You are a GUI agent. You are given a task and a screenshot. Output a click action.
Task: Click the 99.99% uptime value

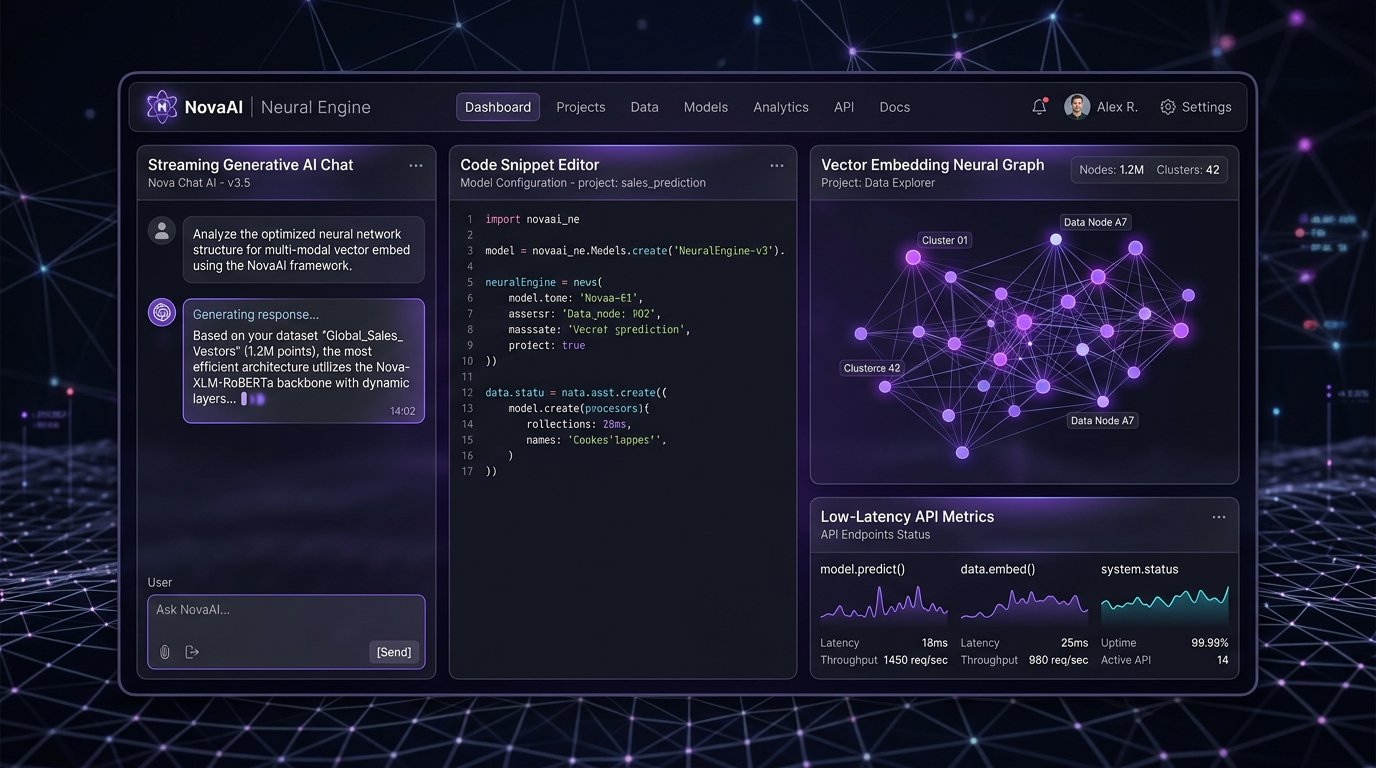(x=1210, y=643)
